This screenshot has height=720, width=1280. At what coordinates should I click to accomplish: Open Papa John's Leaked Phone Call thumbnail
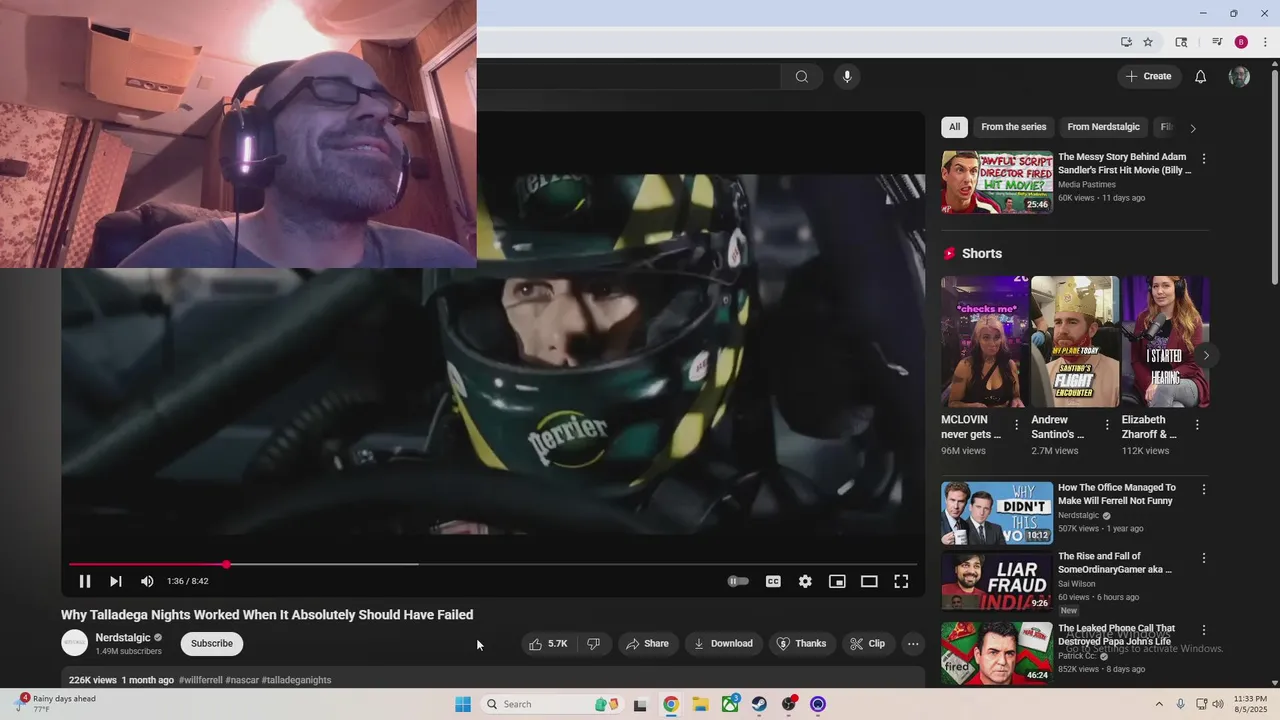[997, 653]
